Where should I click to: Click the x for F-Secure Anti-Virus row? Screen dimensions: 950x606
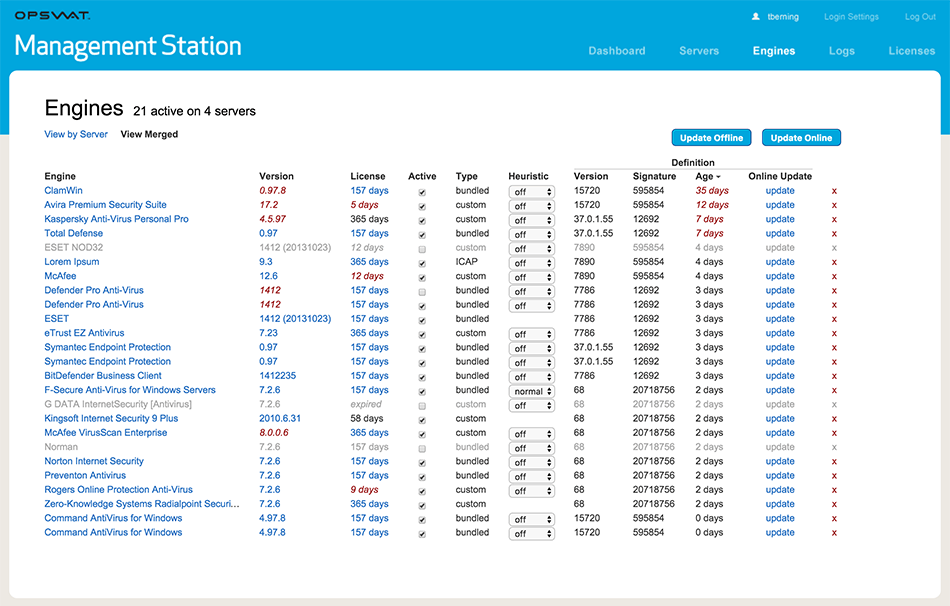pyautogui.click(x=834, y=391)
